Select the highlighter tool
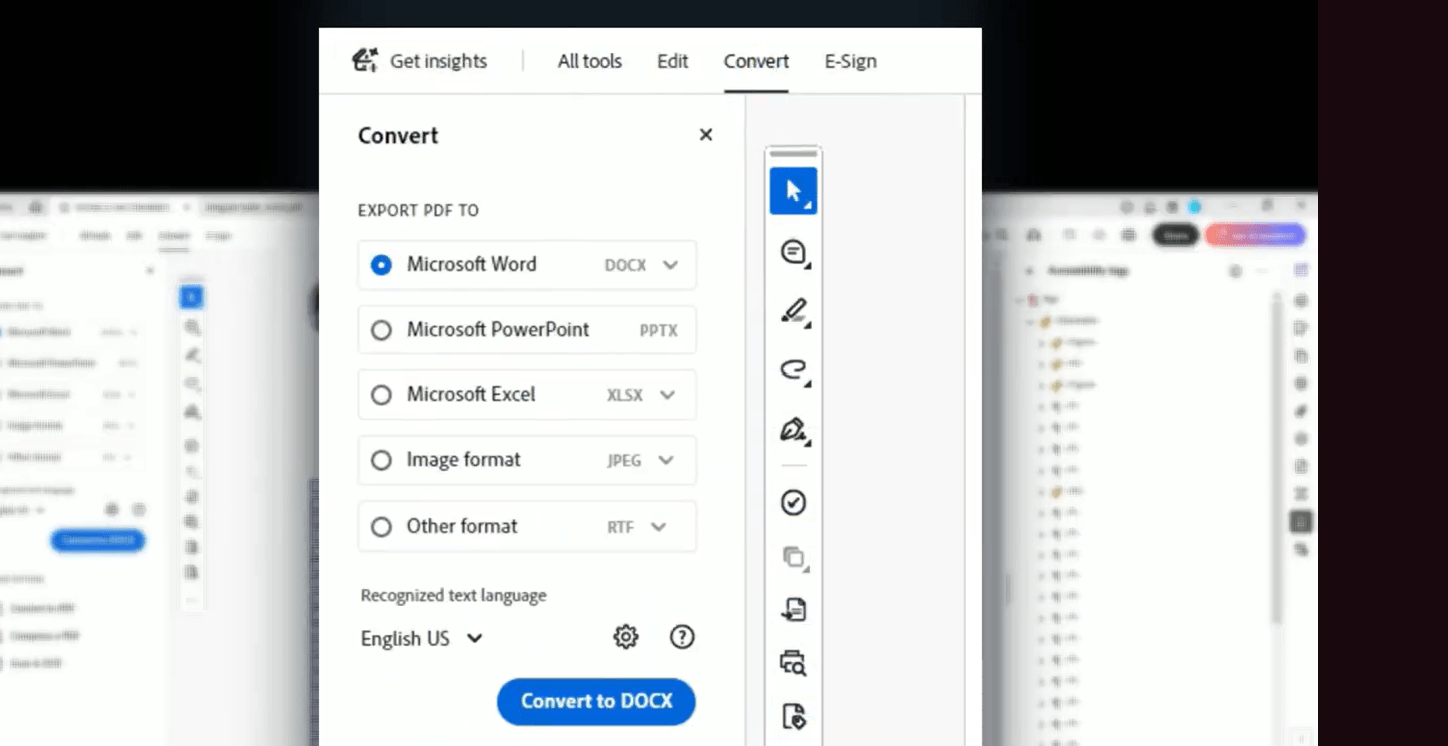The image size is (1448, 746). [793, 312]
